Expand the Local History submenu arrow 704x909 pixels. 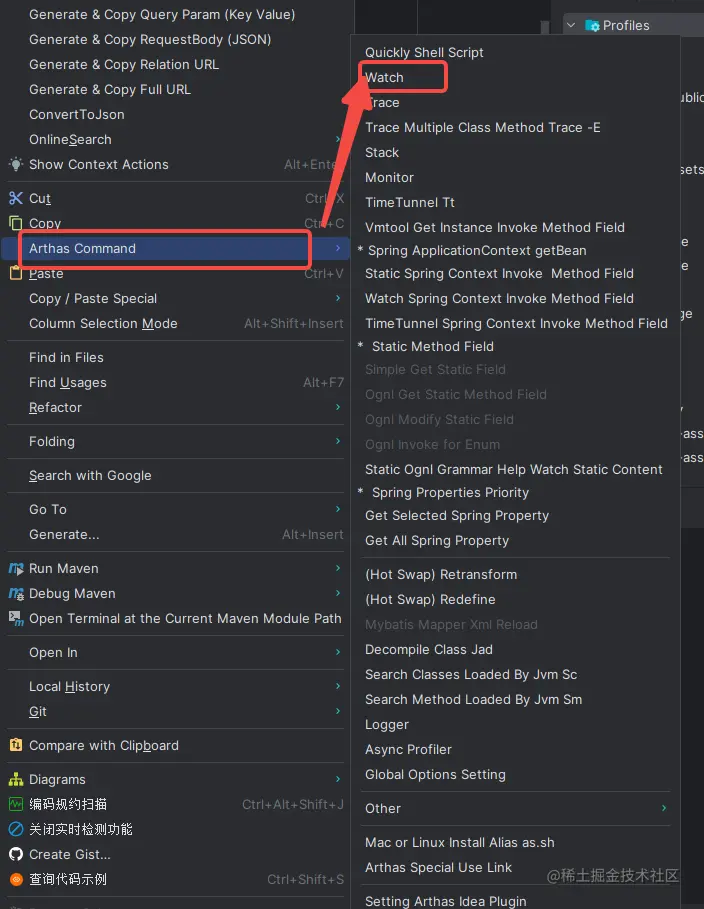tap(338, 686)
